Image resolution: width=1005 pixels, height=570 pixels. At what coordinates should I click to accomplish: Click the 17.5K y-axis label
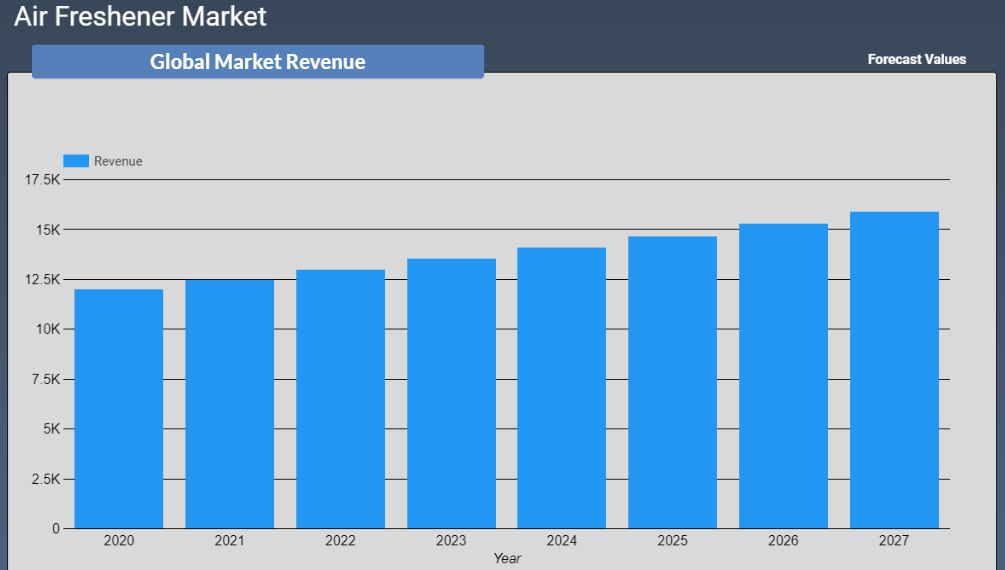click(42, 180)
